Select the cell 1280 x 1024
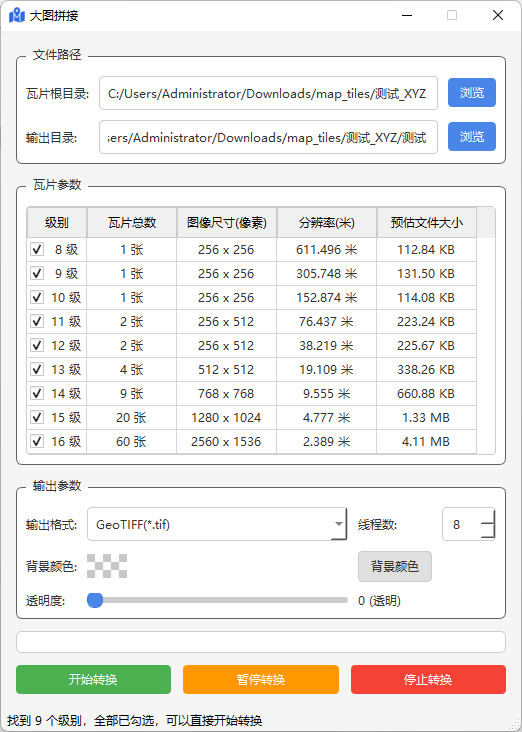Image resolution: width=522 pixels, height=732 pixels. pos(226,417)
